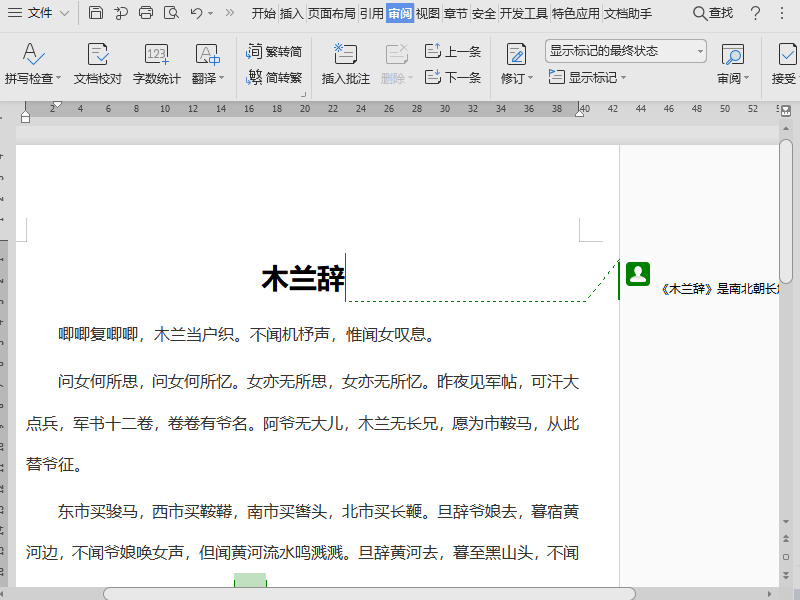Screen dimensions: 800x600
Task: Click the green 文档助手 avatar beside the comment
Action: tap(638, 273)
